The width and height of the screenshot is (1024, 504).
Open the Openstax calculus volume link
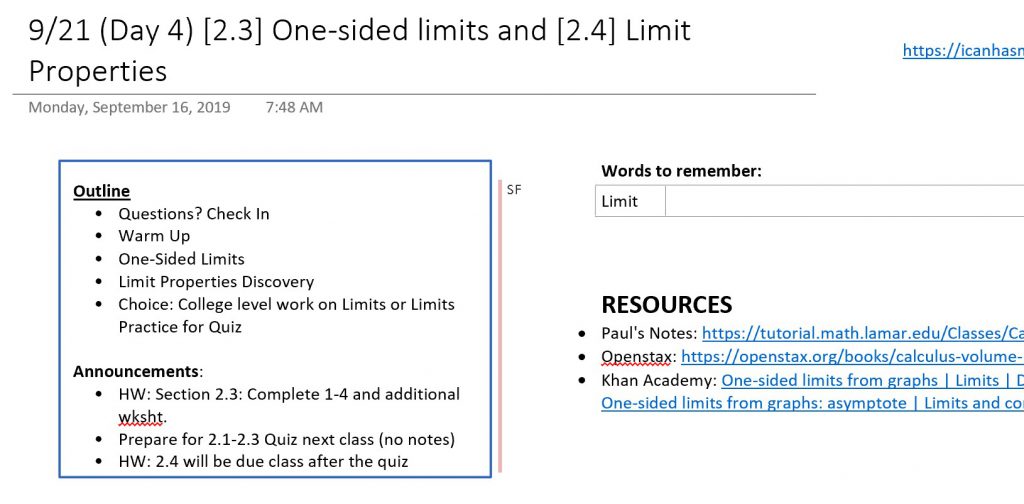[852, 357]
